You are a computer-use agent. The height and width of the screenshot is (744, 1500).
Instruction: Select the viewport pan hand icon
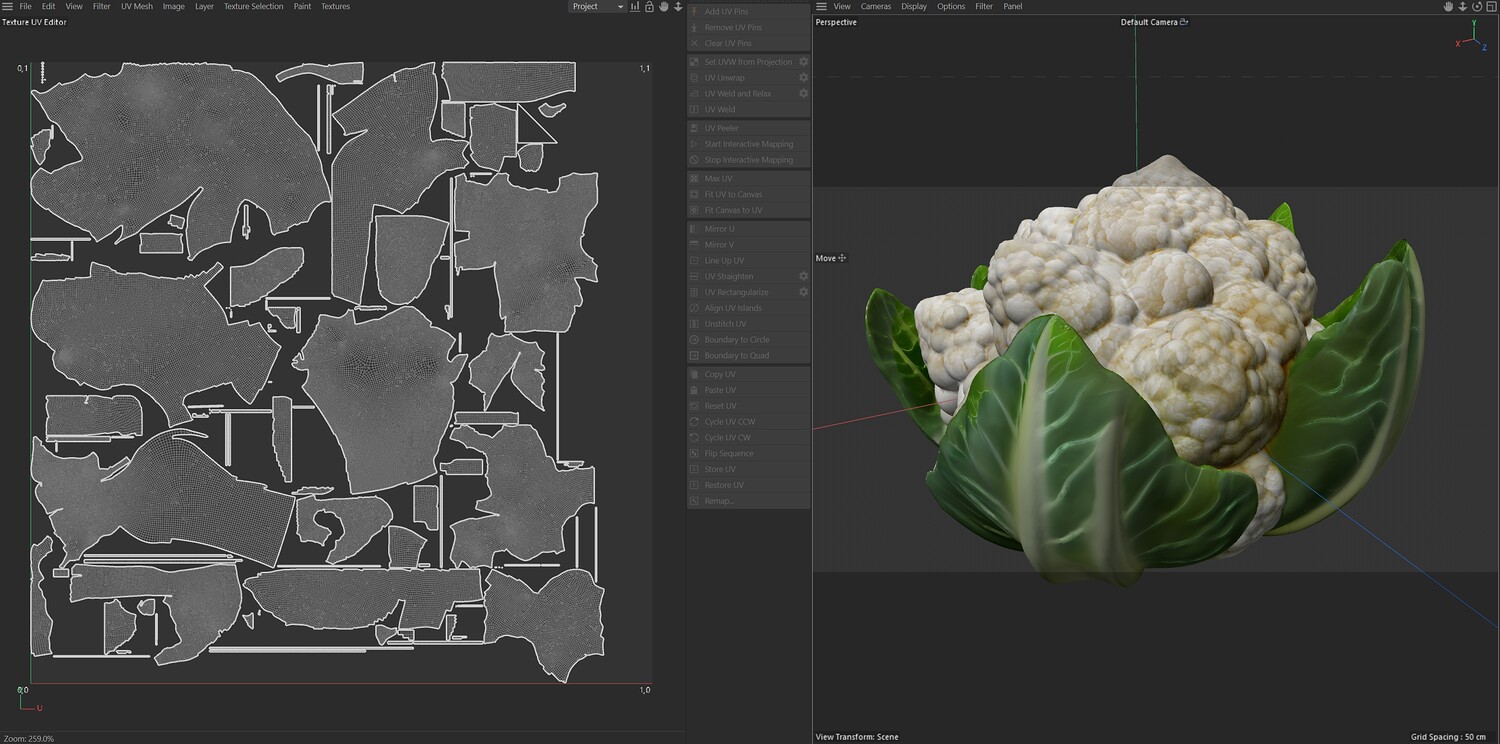(1447, 6)
